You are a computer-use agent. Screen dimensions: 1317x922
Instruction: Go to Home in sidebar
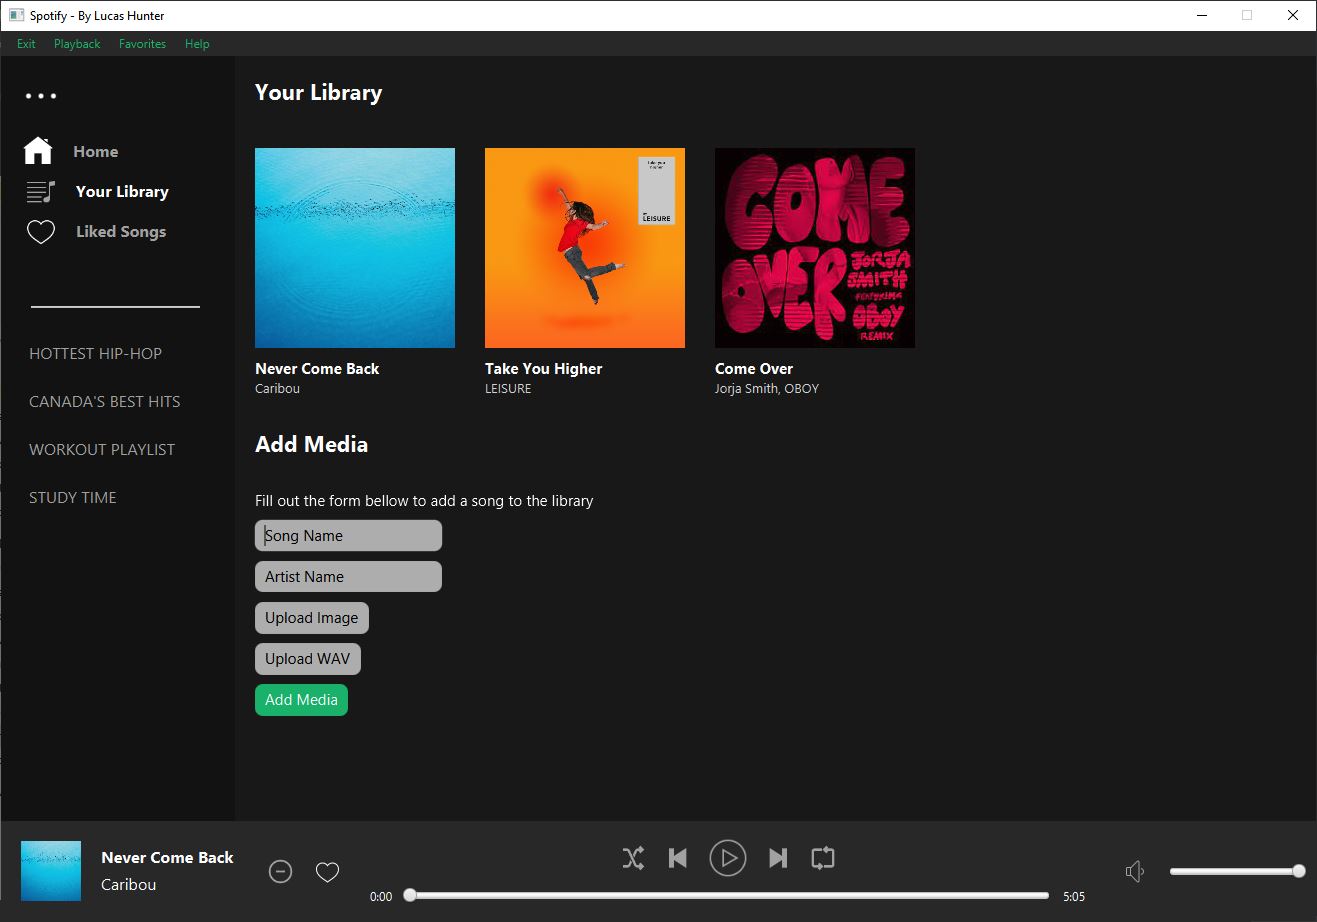tap(96, 152)
